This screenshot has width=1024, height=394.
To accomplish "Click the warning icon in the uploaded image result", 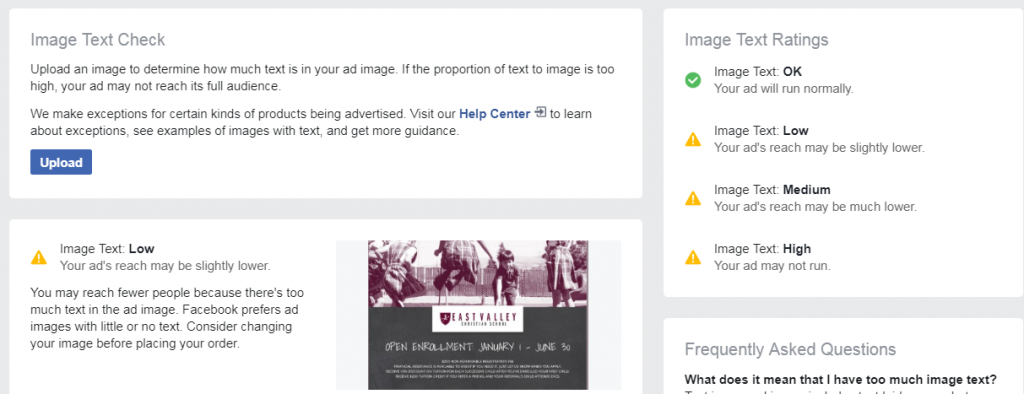I will coord(39,257).
